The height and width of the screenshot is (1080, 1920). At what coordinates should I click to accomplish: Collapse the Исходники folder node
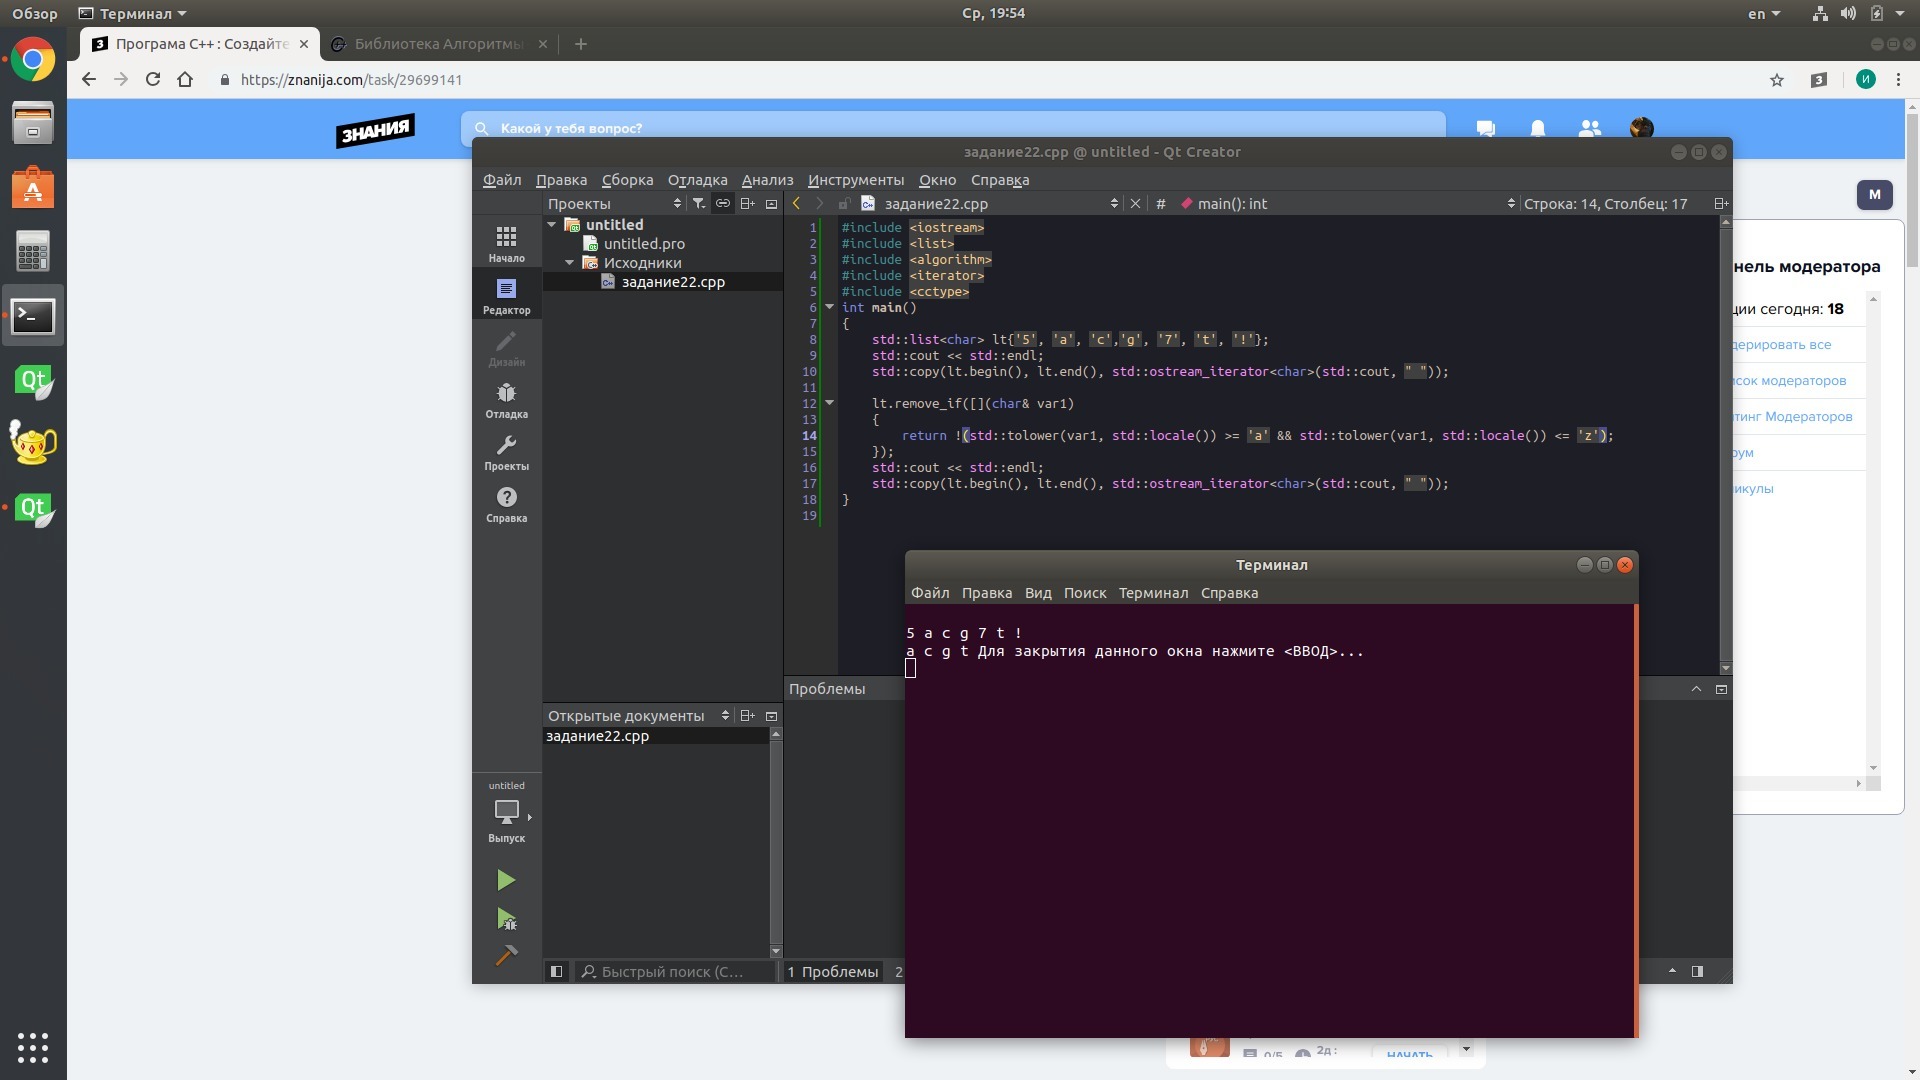coord(569,263)
